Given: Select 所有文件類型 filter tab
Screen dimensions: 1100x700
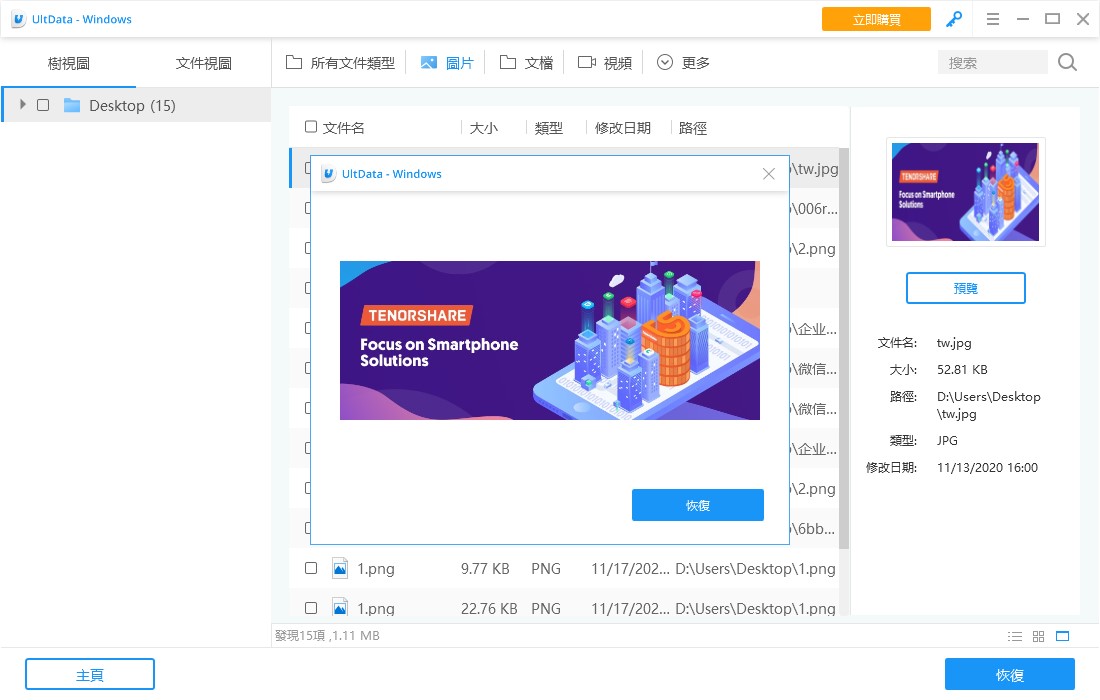Looking at the screenshot, I should pyautogui.click(x=340, y=63).
